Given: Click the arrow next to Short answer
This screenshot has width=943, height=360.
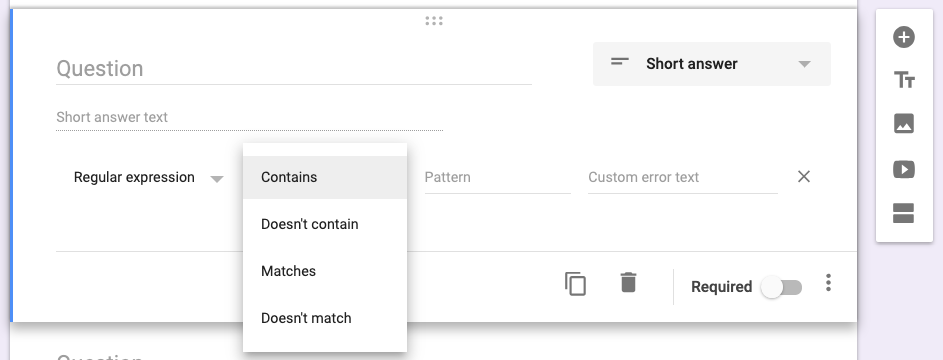Looking at the screenshot, I should (x=804, y=64).
